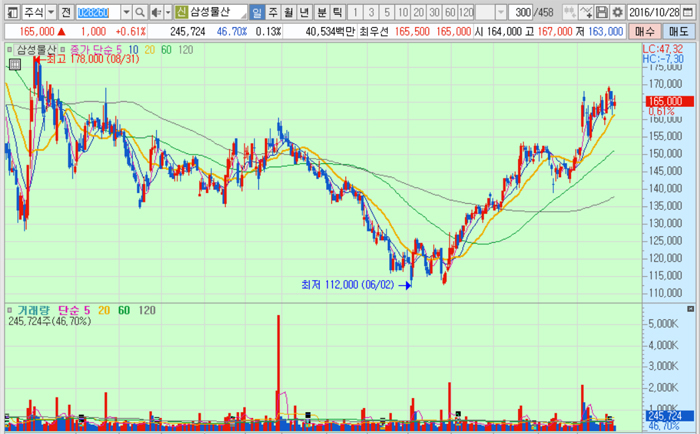Toggle the left panel layout icon

coord(12,12)
